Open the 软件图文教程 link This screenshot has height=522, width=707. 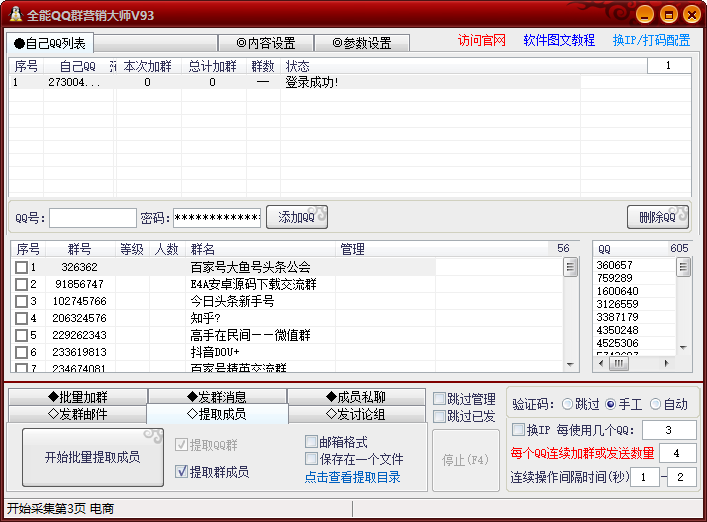(559, 41)
